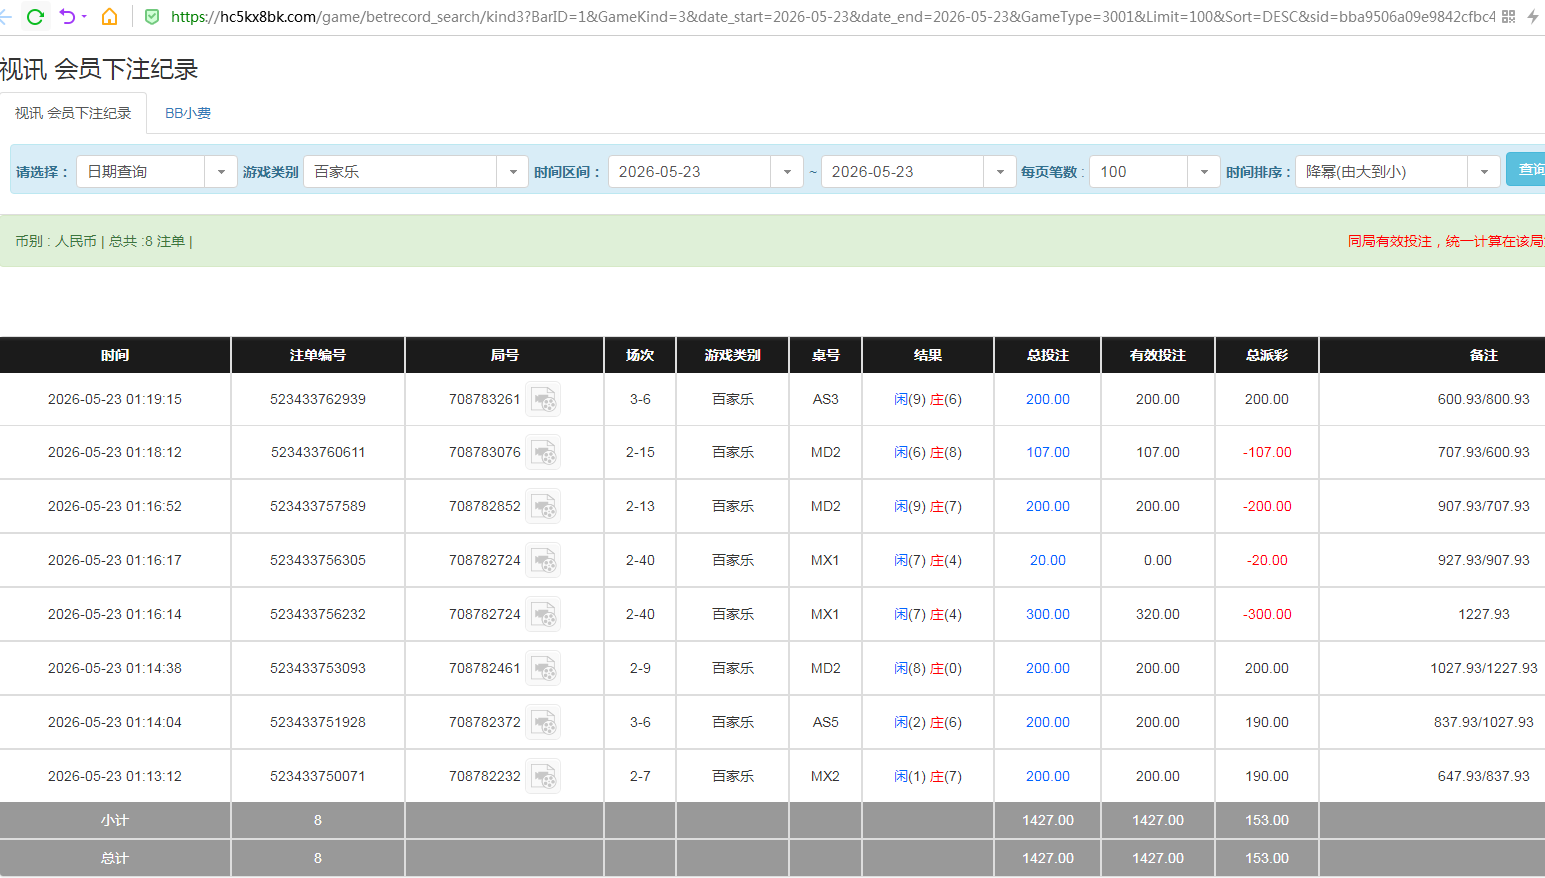Open video replay icon for round 708782461

pos(544,669)
